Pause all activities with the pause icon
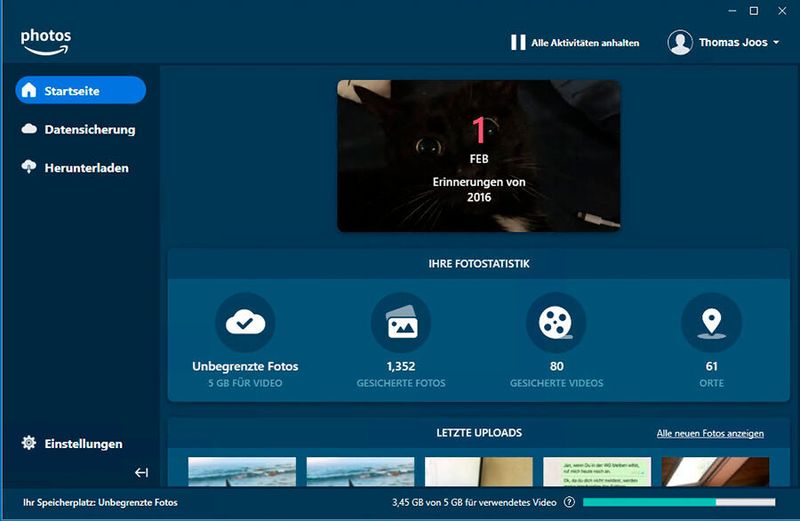 [518, 42]
